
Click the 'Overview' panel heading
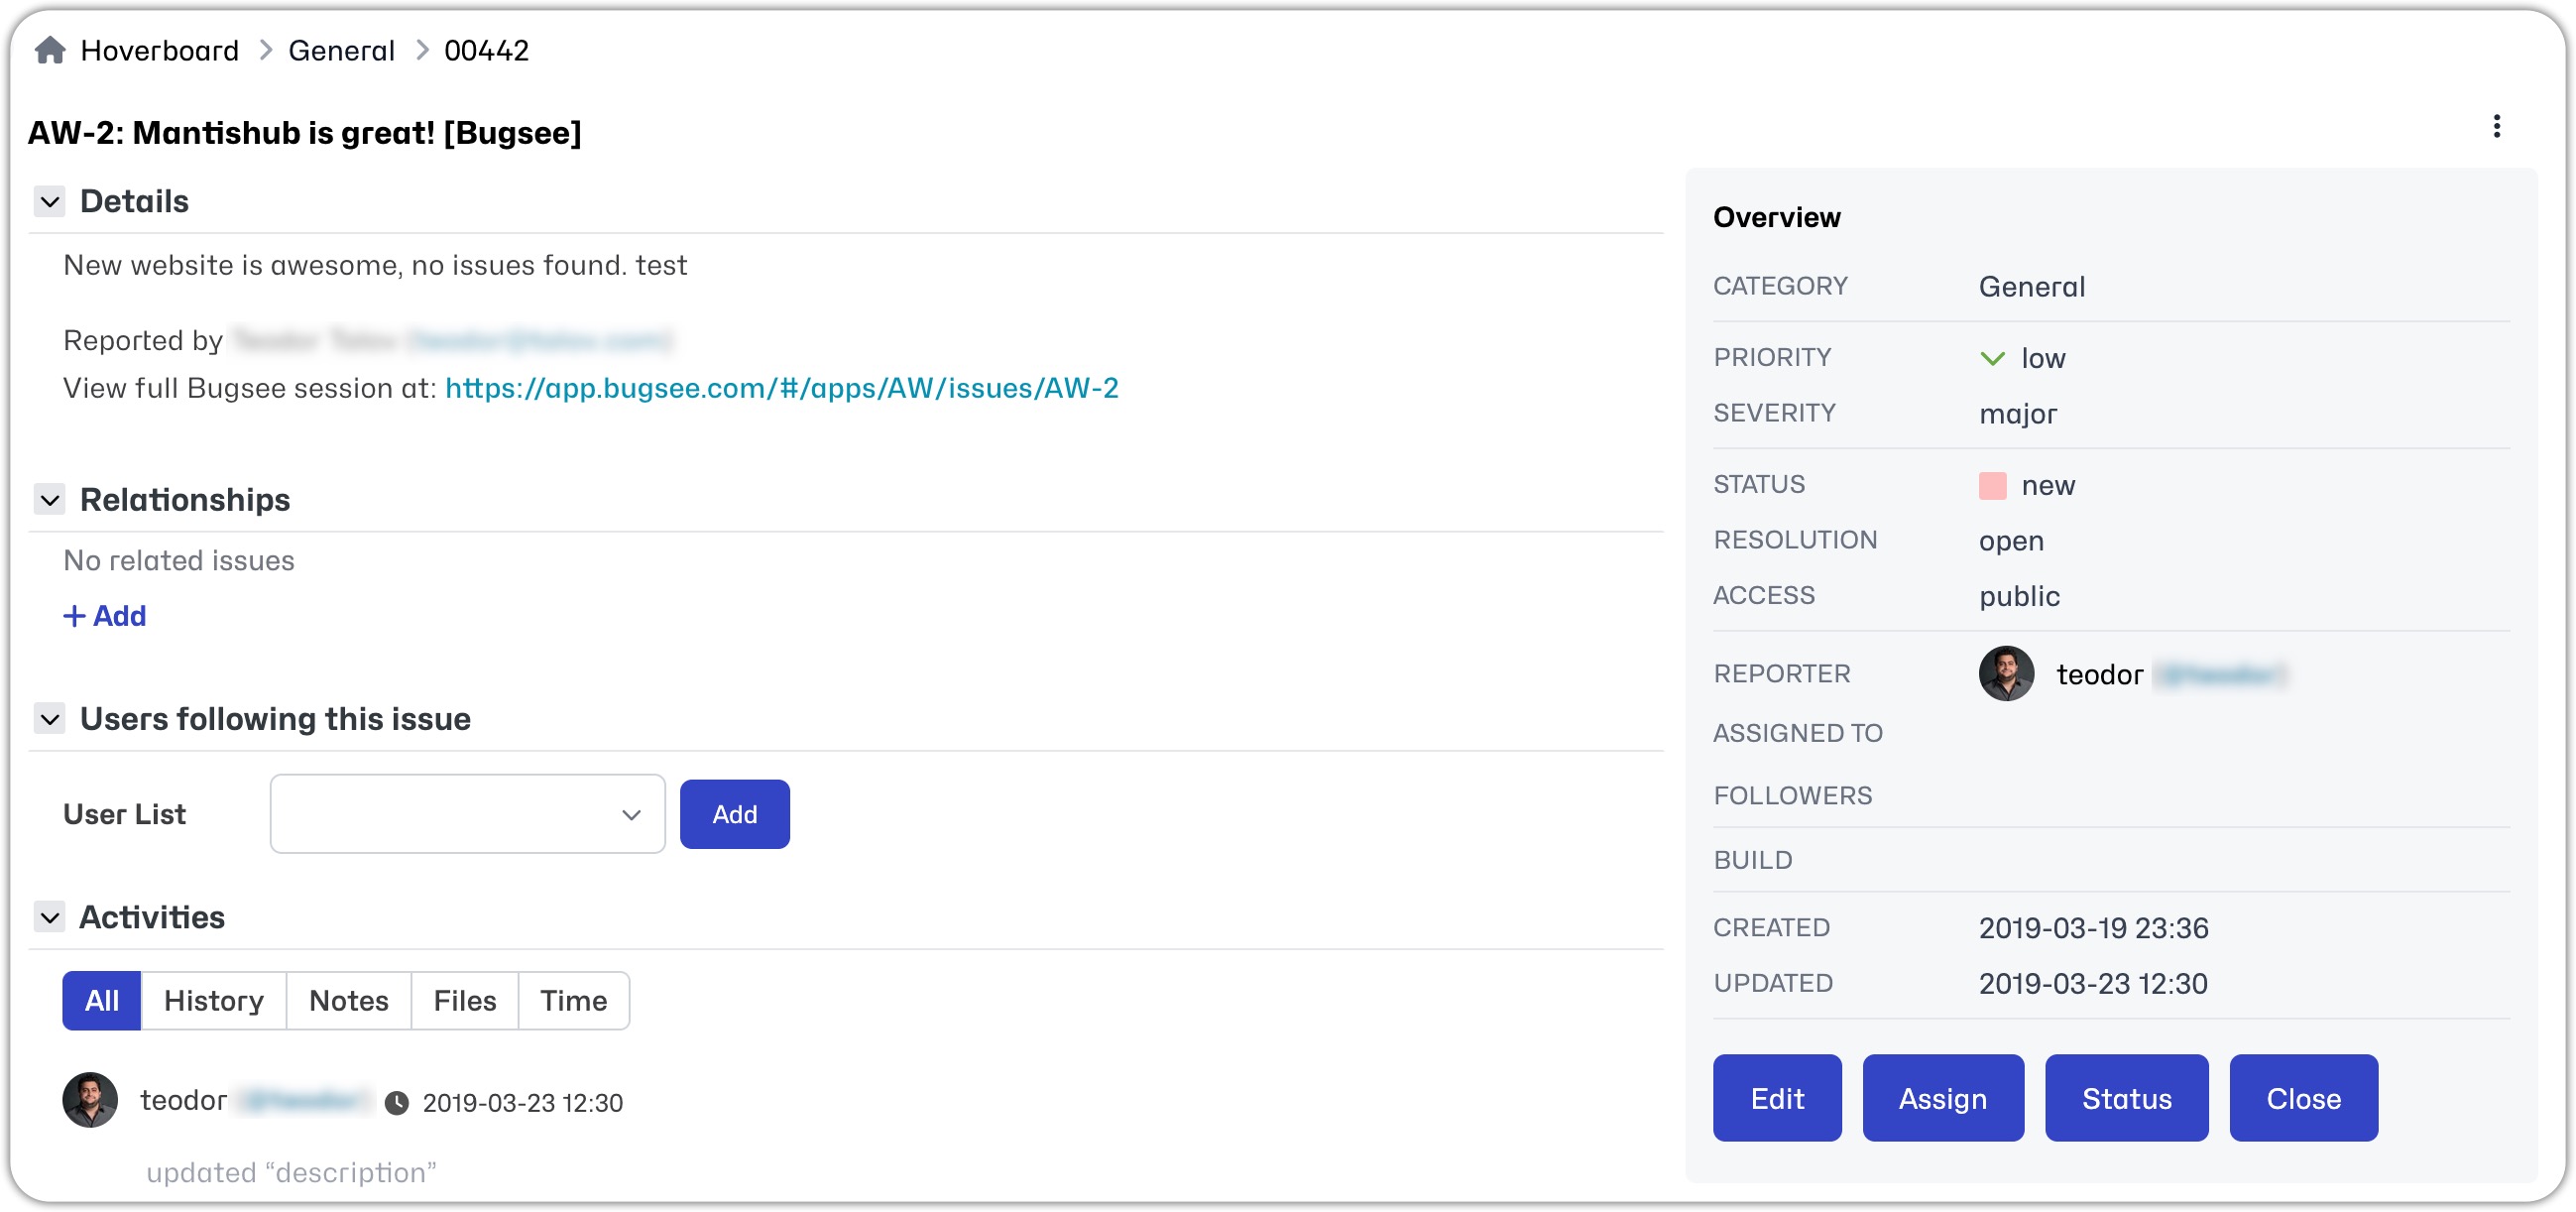click(x=1777, y=217)
